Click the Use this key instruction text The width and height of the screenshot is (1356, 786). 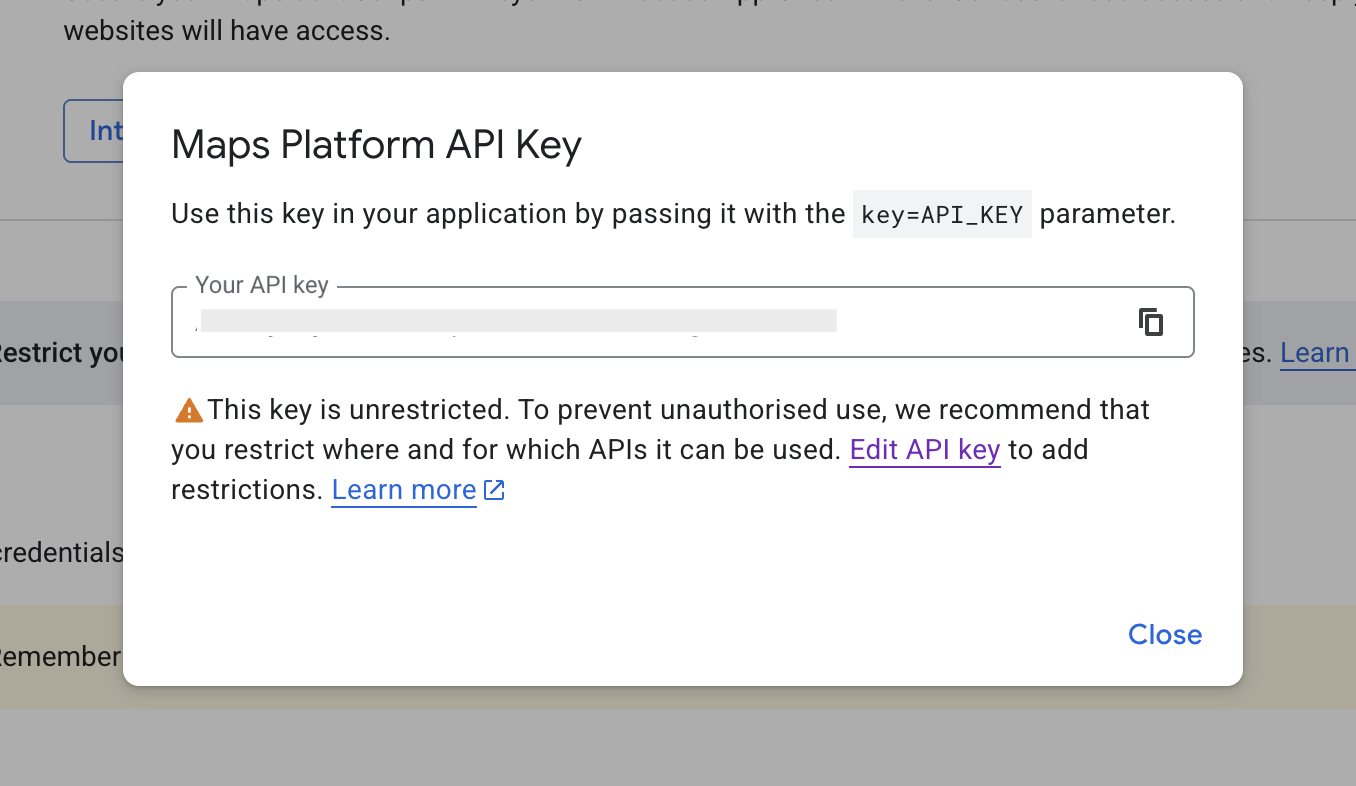tap(508, 214)
